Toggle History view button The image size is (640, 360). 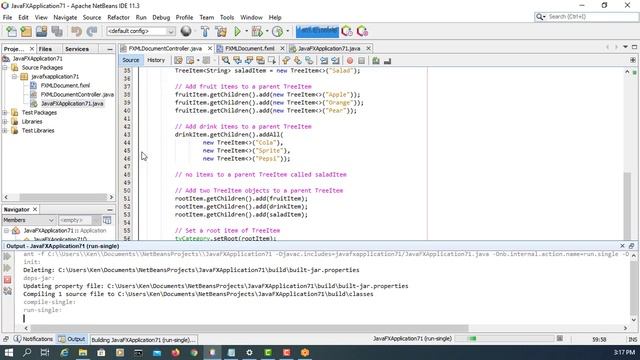tap(156, 60)
